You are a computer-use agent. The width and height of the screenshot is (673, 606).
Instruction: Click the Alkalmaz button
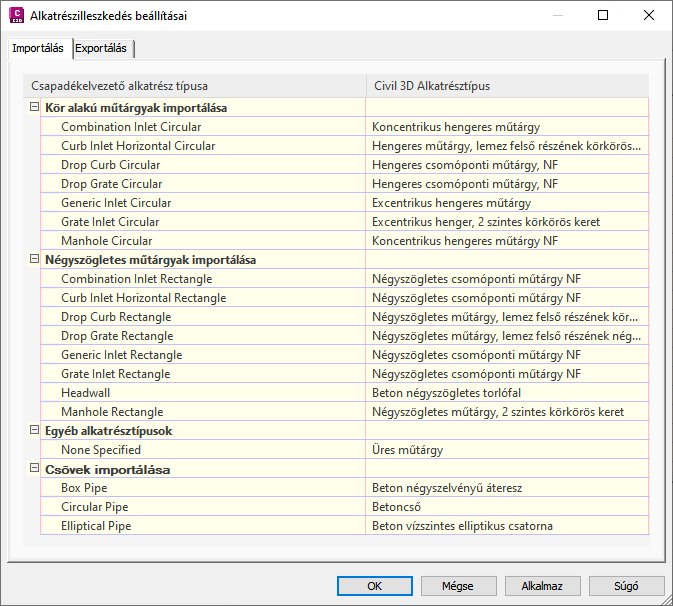pos(542,586)
